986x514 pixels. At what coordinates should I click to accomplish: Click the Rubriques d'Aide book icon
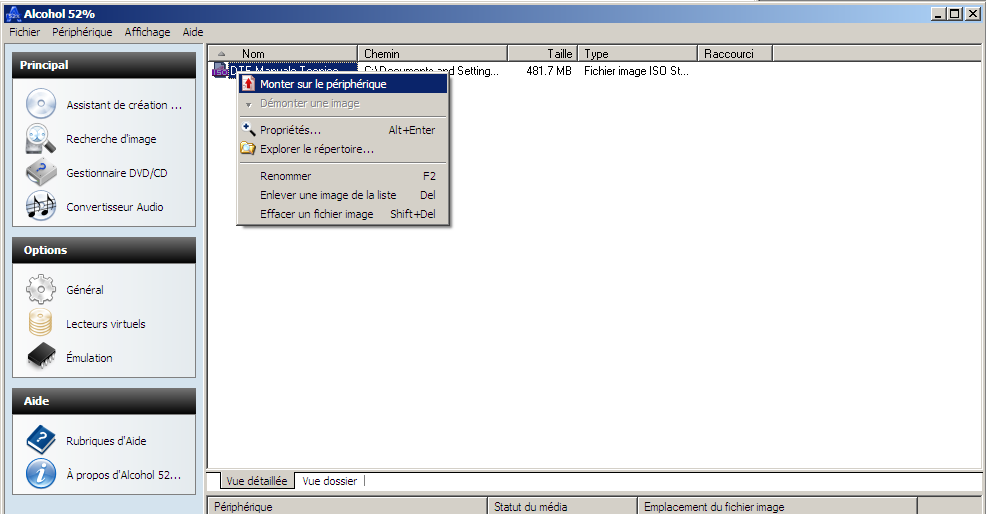tap(41, 439)
